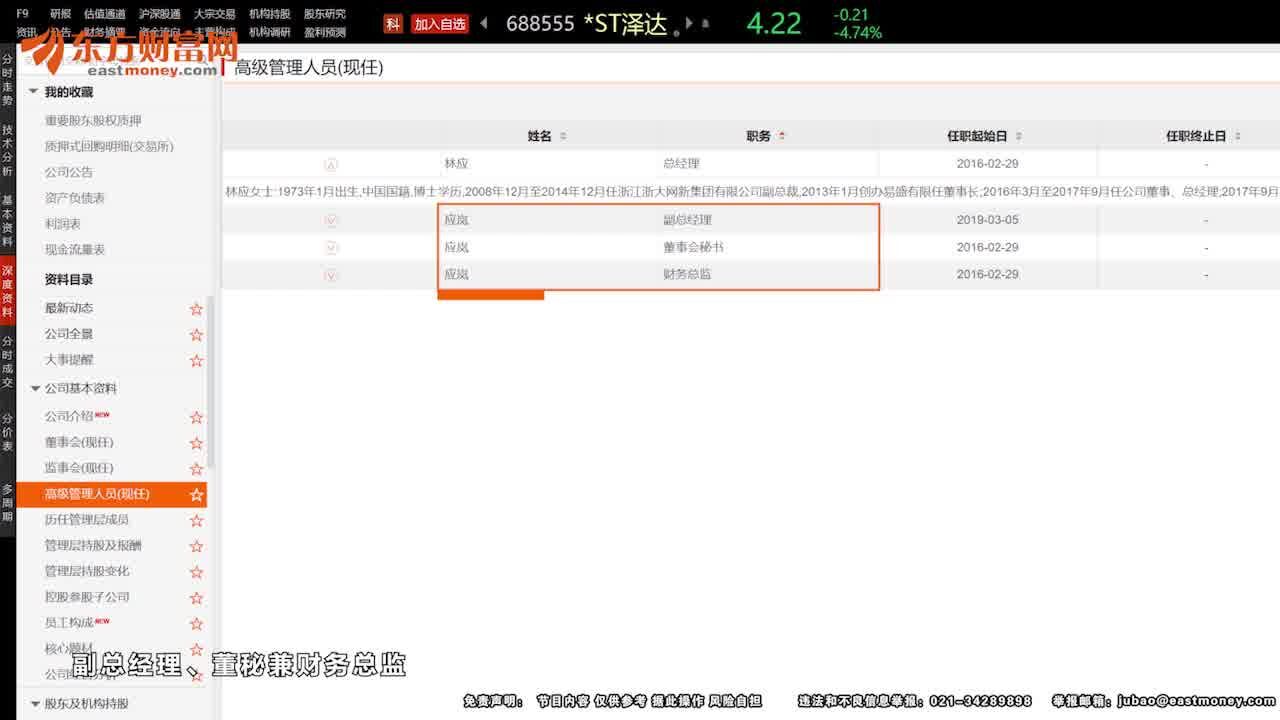Open 股东研究 menu item
The height and width of the screenshot is (720, 1280).
tap(325, 14)
